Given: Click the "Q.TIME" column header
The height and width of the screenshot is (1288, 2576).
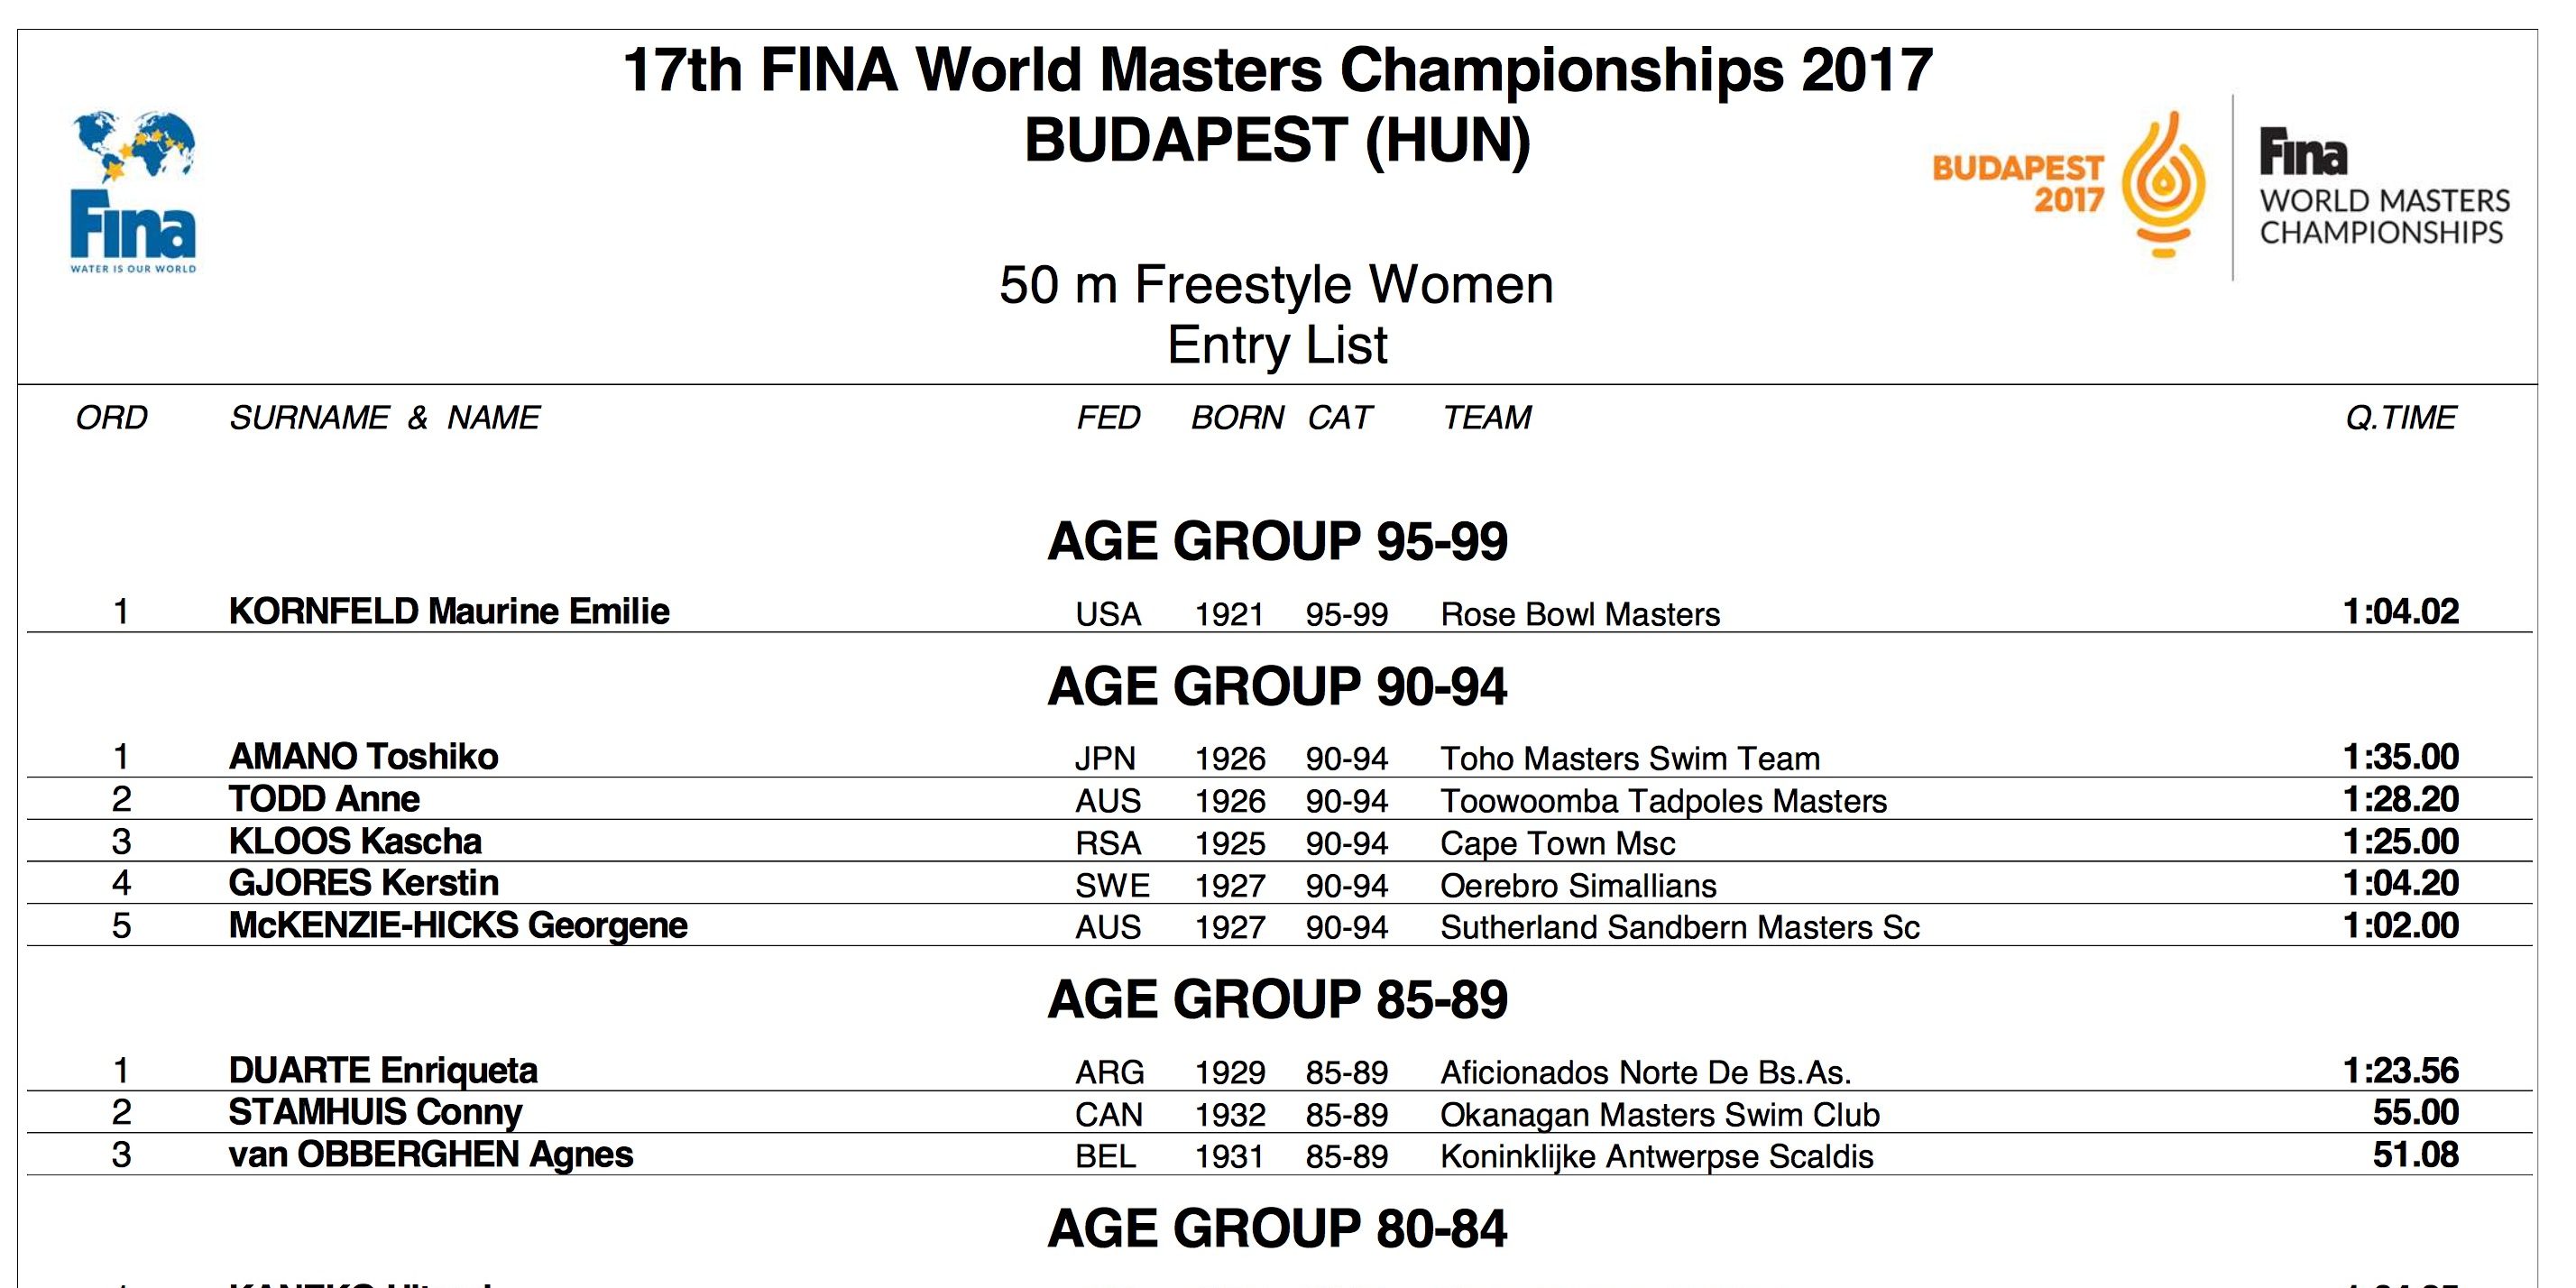Looking at the screenshot, I should (2400, 417).
